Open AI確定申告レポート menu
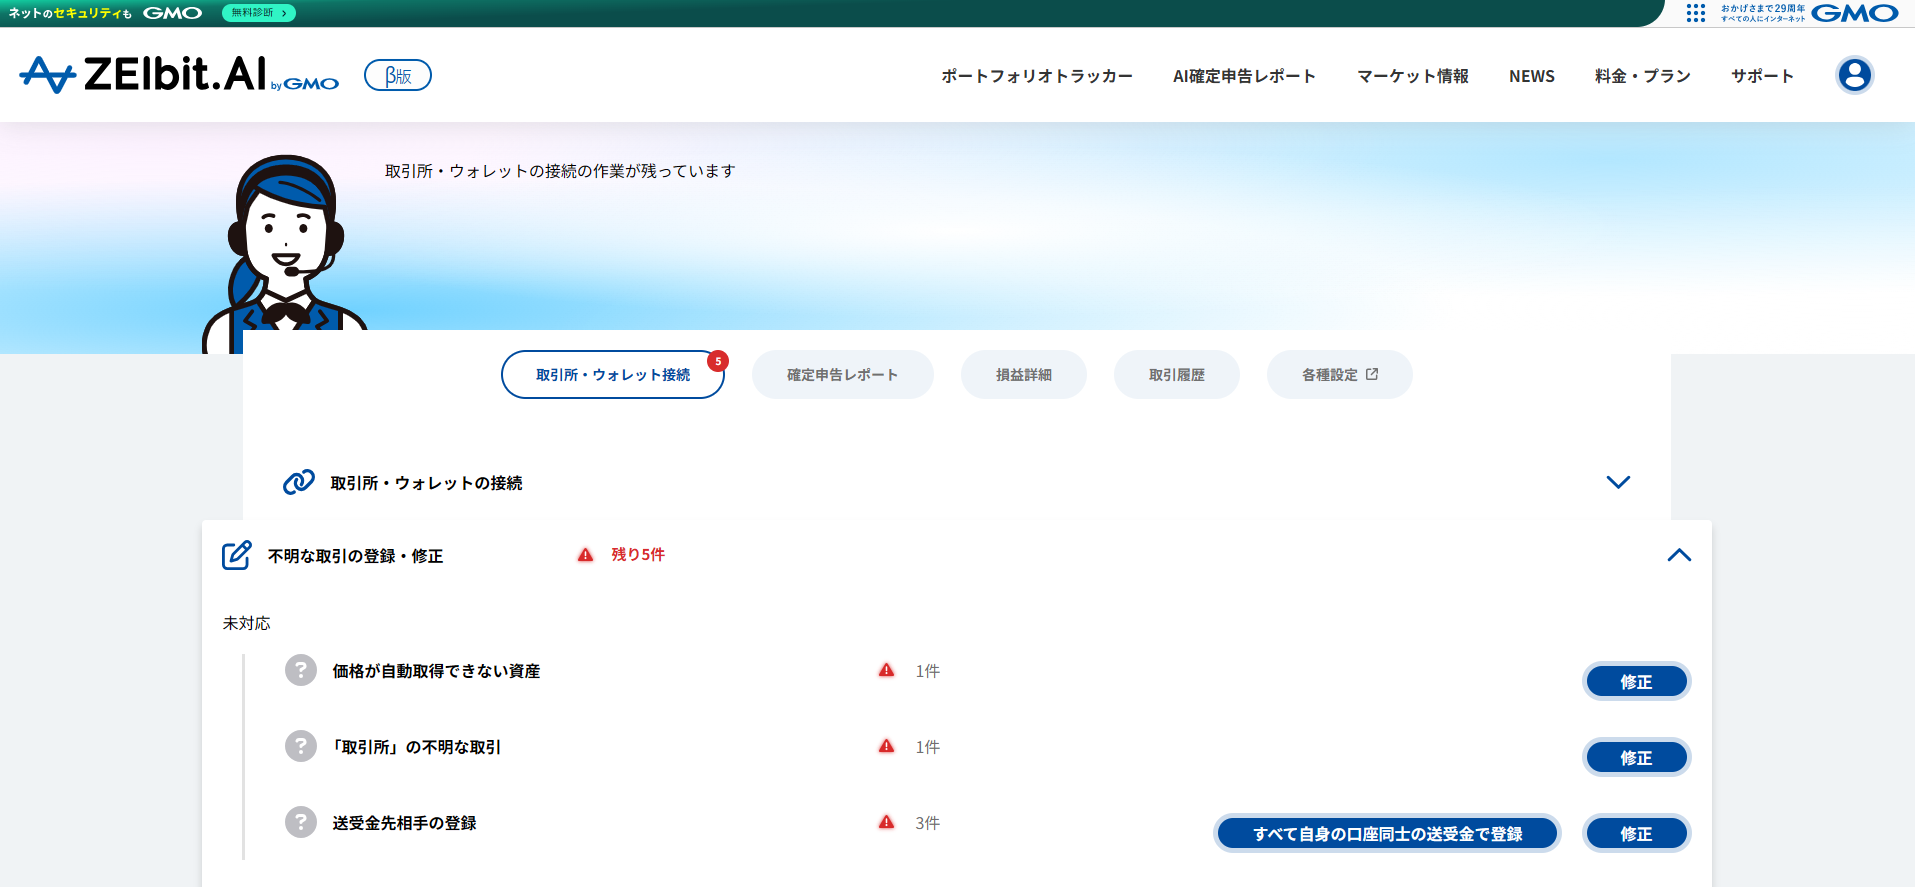1915x887 pixels. (1244, 76)
